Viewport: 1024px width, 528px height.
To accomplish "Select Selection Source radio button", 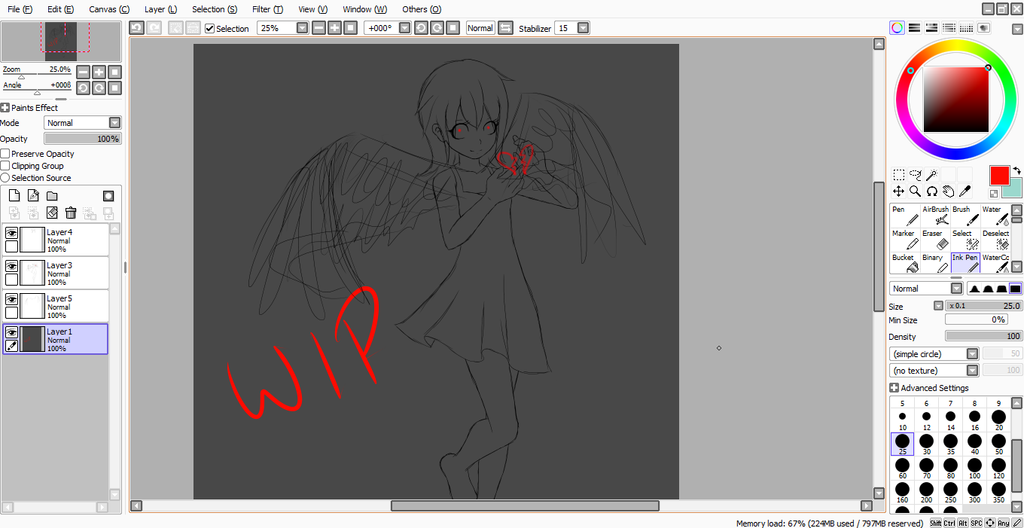I will [5, 178].
